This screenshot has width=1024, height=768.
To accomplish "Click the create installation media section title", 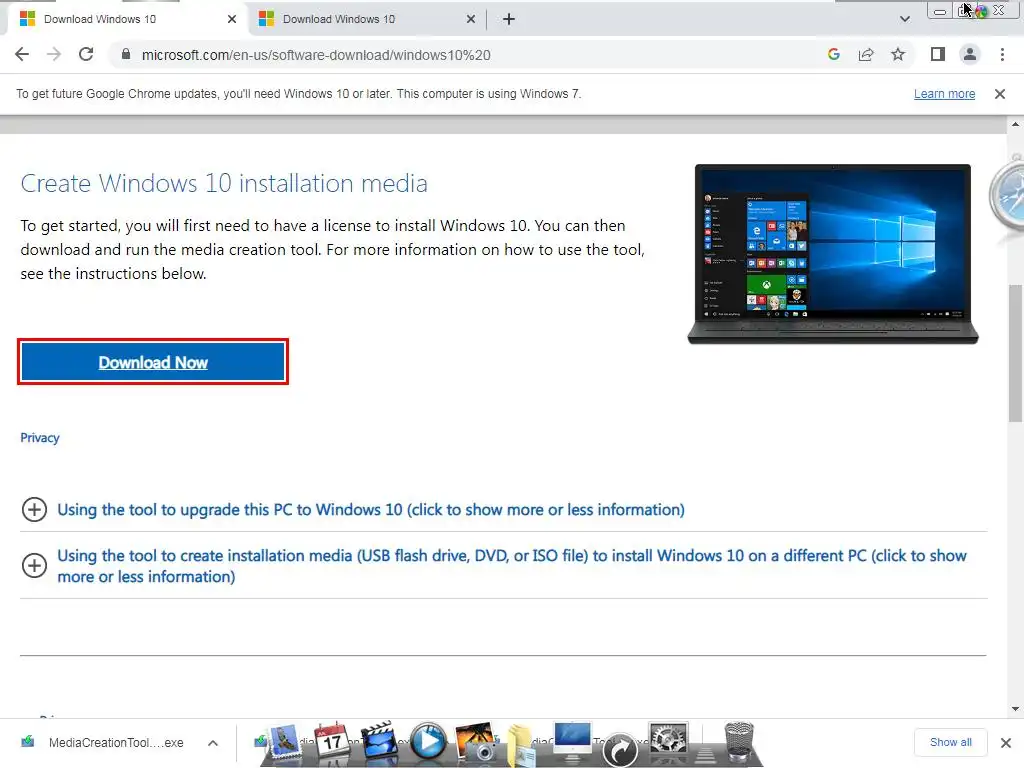I will (512, 566).
